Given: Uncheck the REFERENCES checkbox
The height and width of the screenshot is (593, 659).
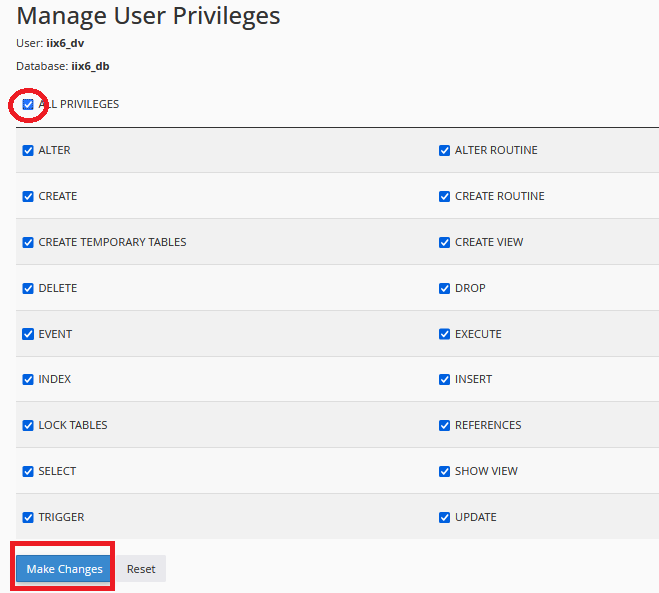Looking at the screenshot, I should click(444, 426).
